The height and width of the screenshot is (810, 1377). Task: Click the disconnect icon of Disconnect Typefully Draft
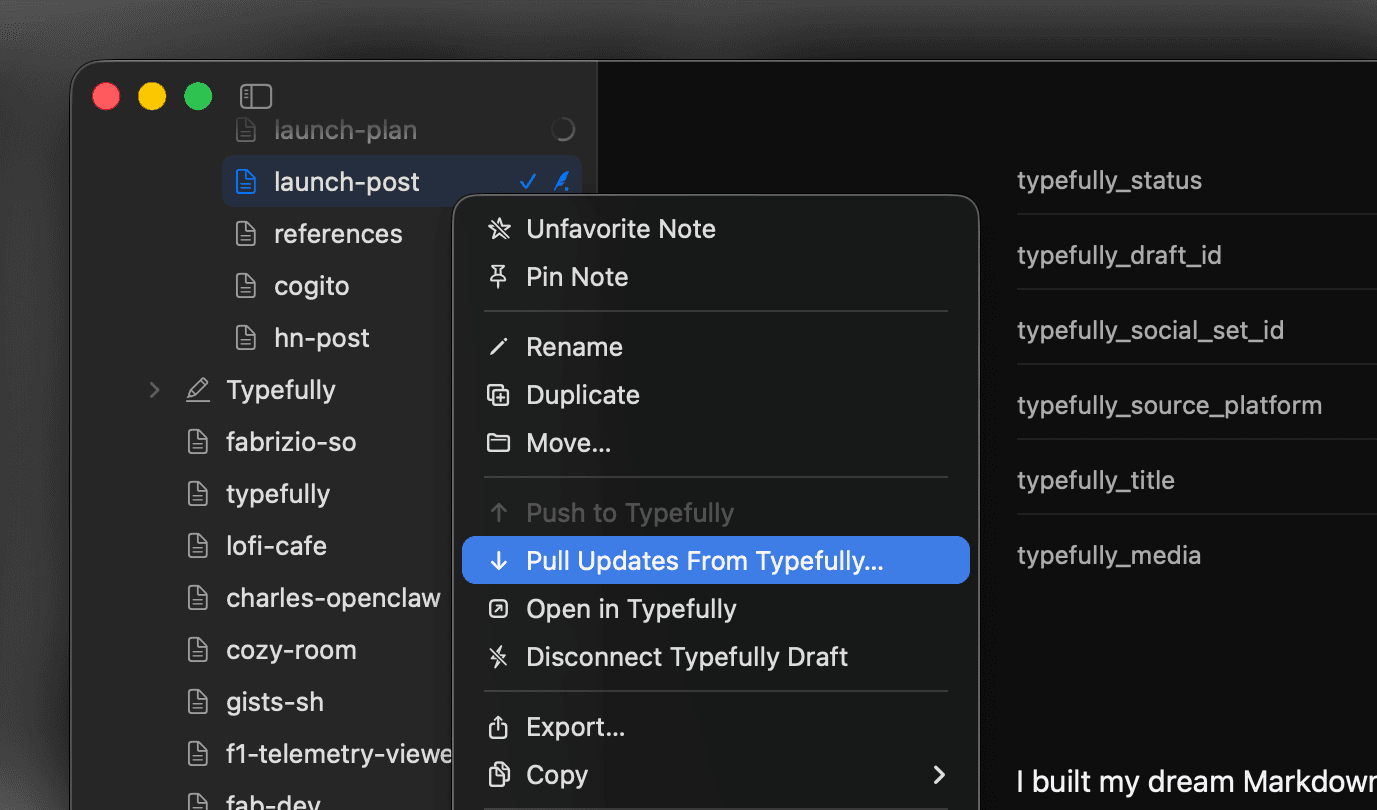(498, 657)
